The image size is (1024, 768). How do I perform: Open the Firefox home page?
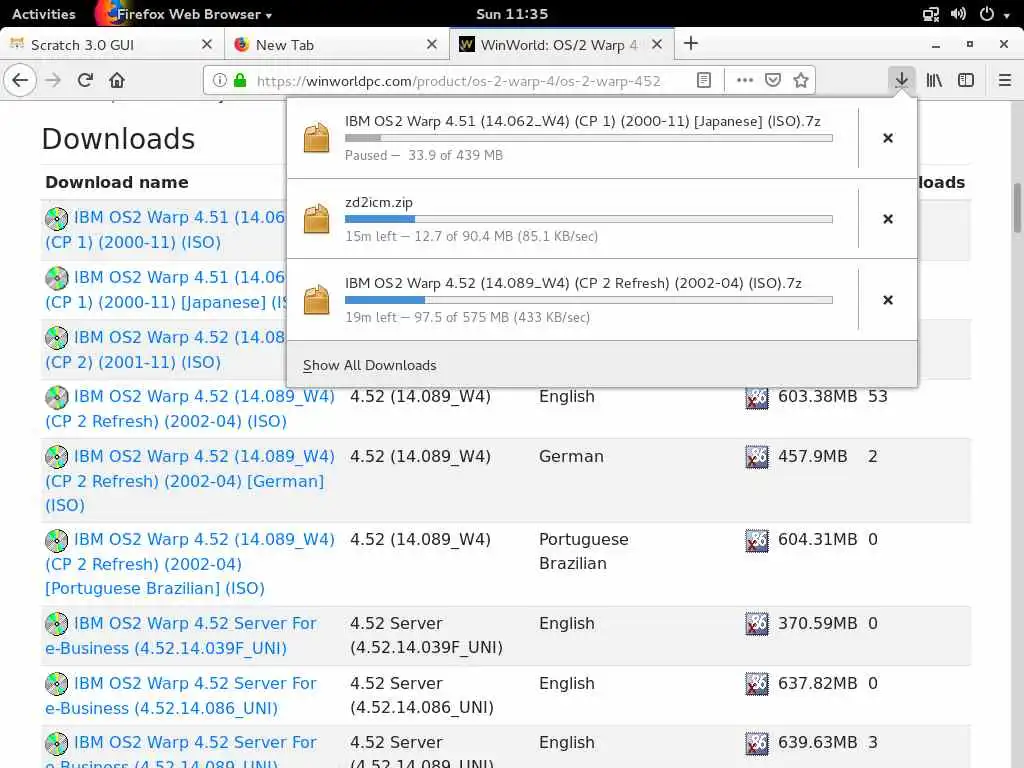pyautogui.click(x=117, y=80)
